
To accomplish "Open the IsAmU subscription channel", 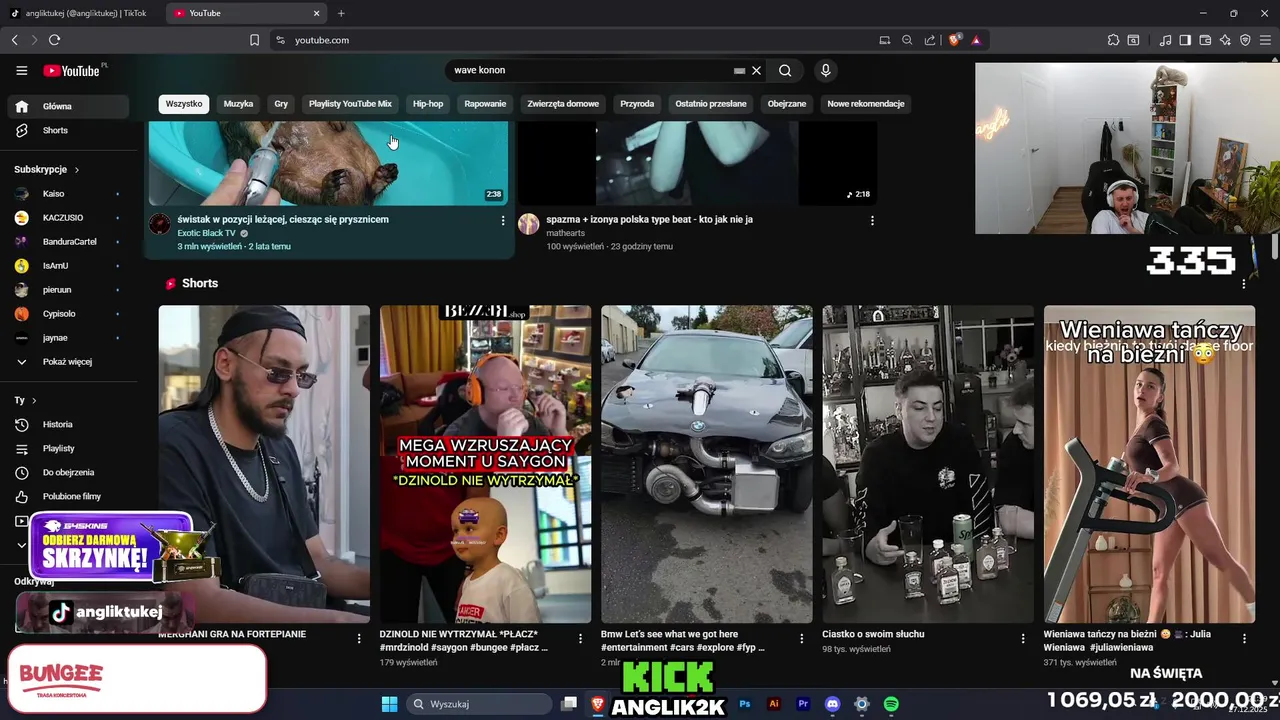I will [68, 265].
